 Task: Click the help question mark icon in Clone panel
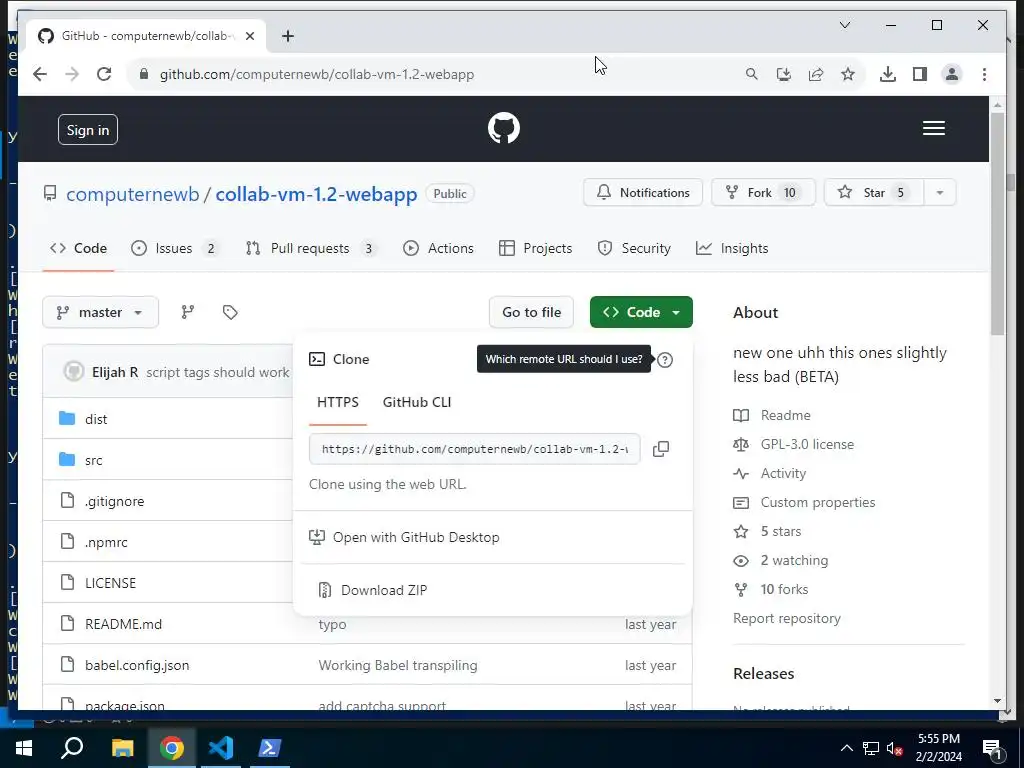point(665,360)
